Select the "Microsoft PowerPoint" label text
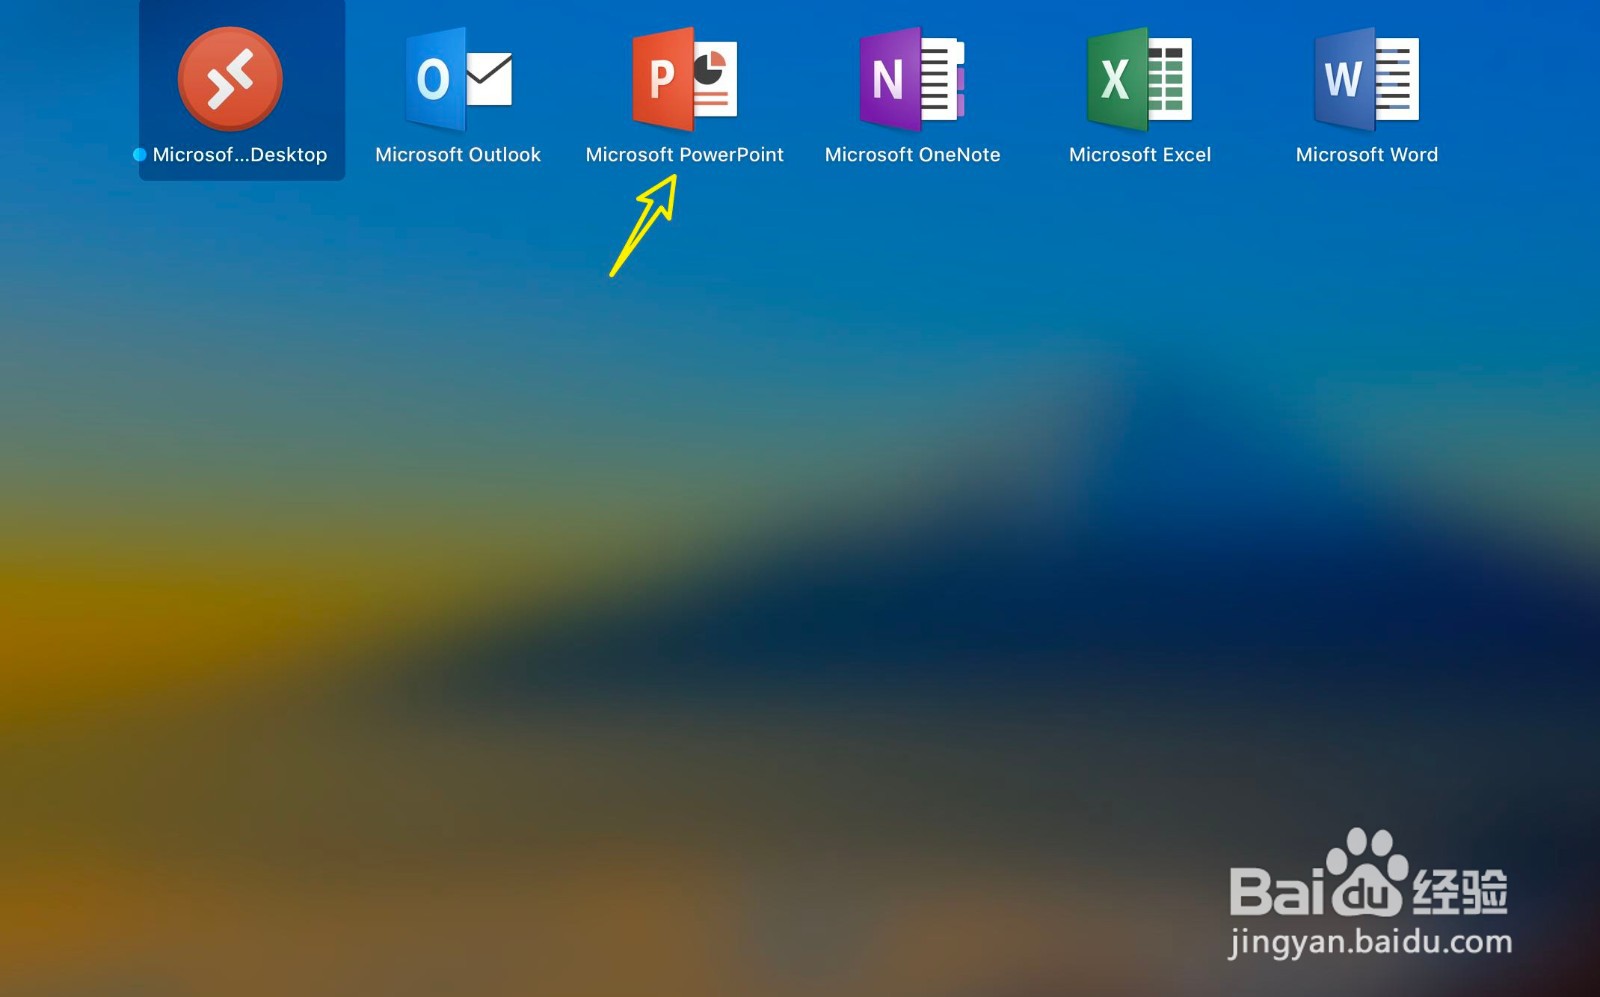 click(685, 155)
